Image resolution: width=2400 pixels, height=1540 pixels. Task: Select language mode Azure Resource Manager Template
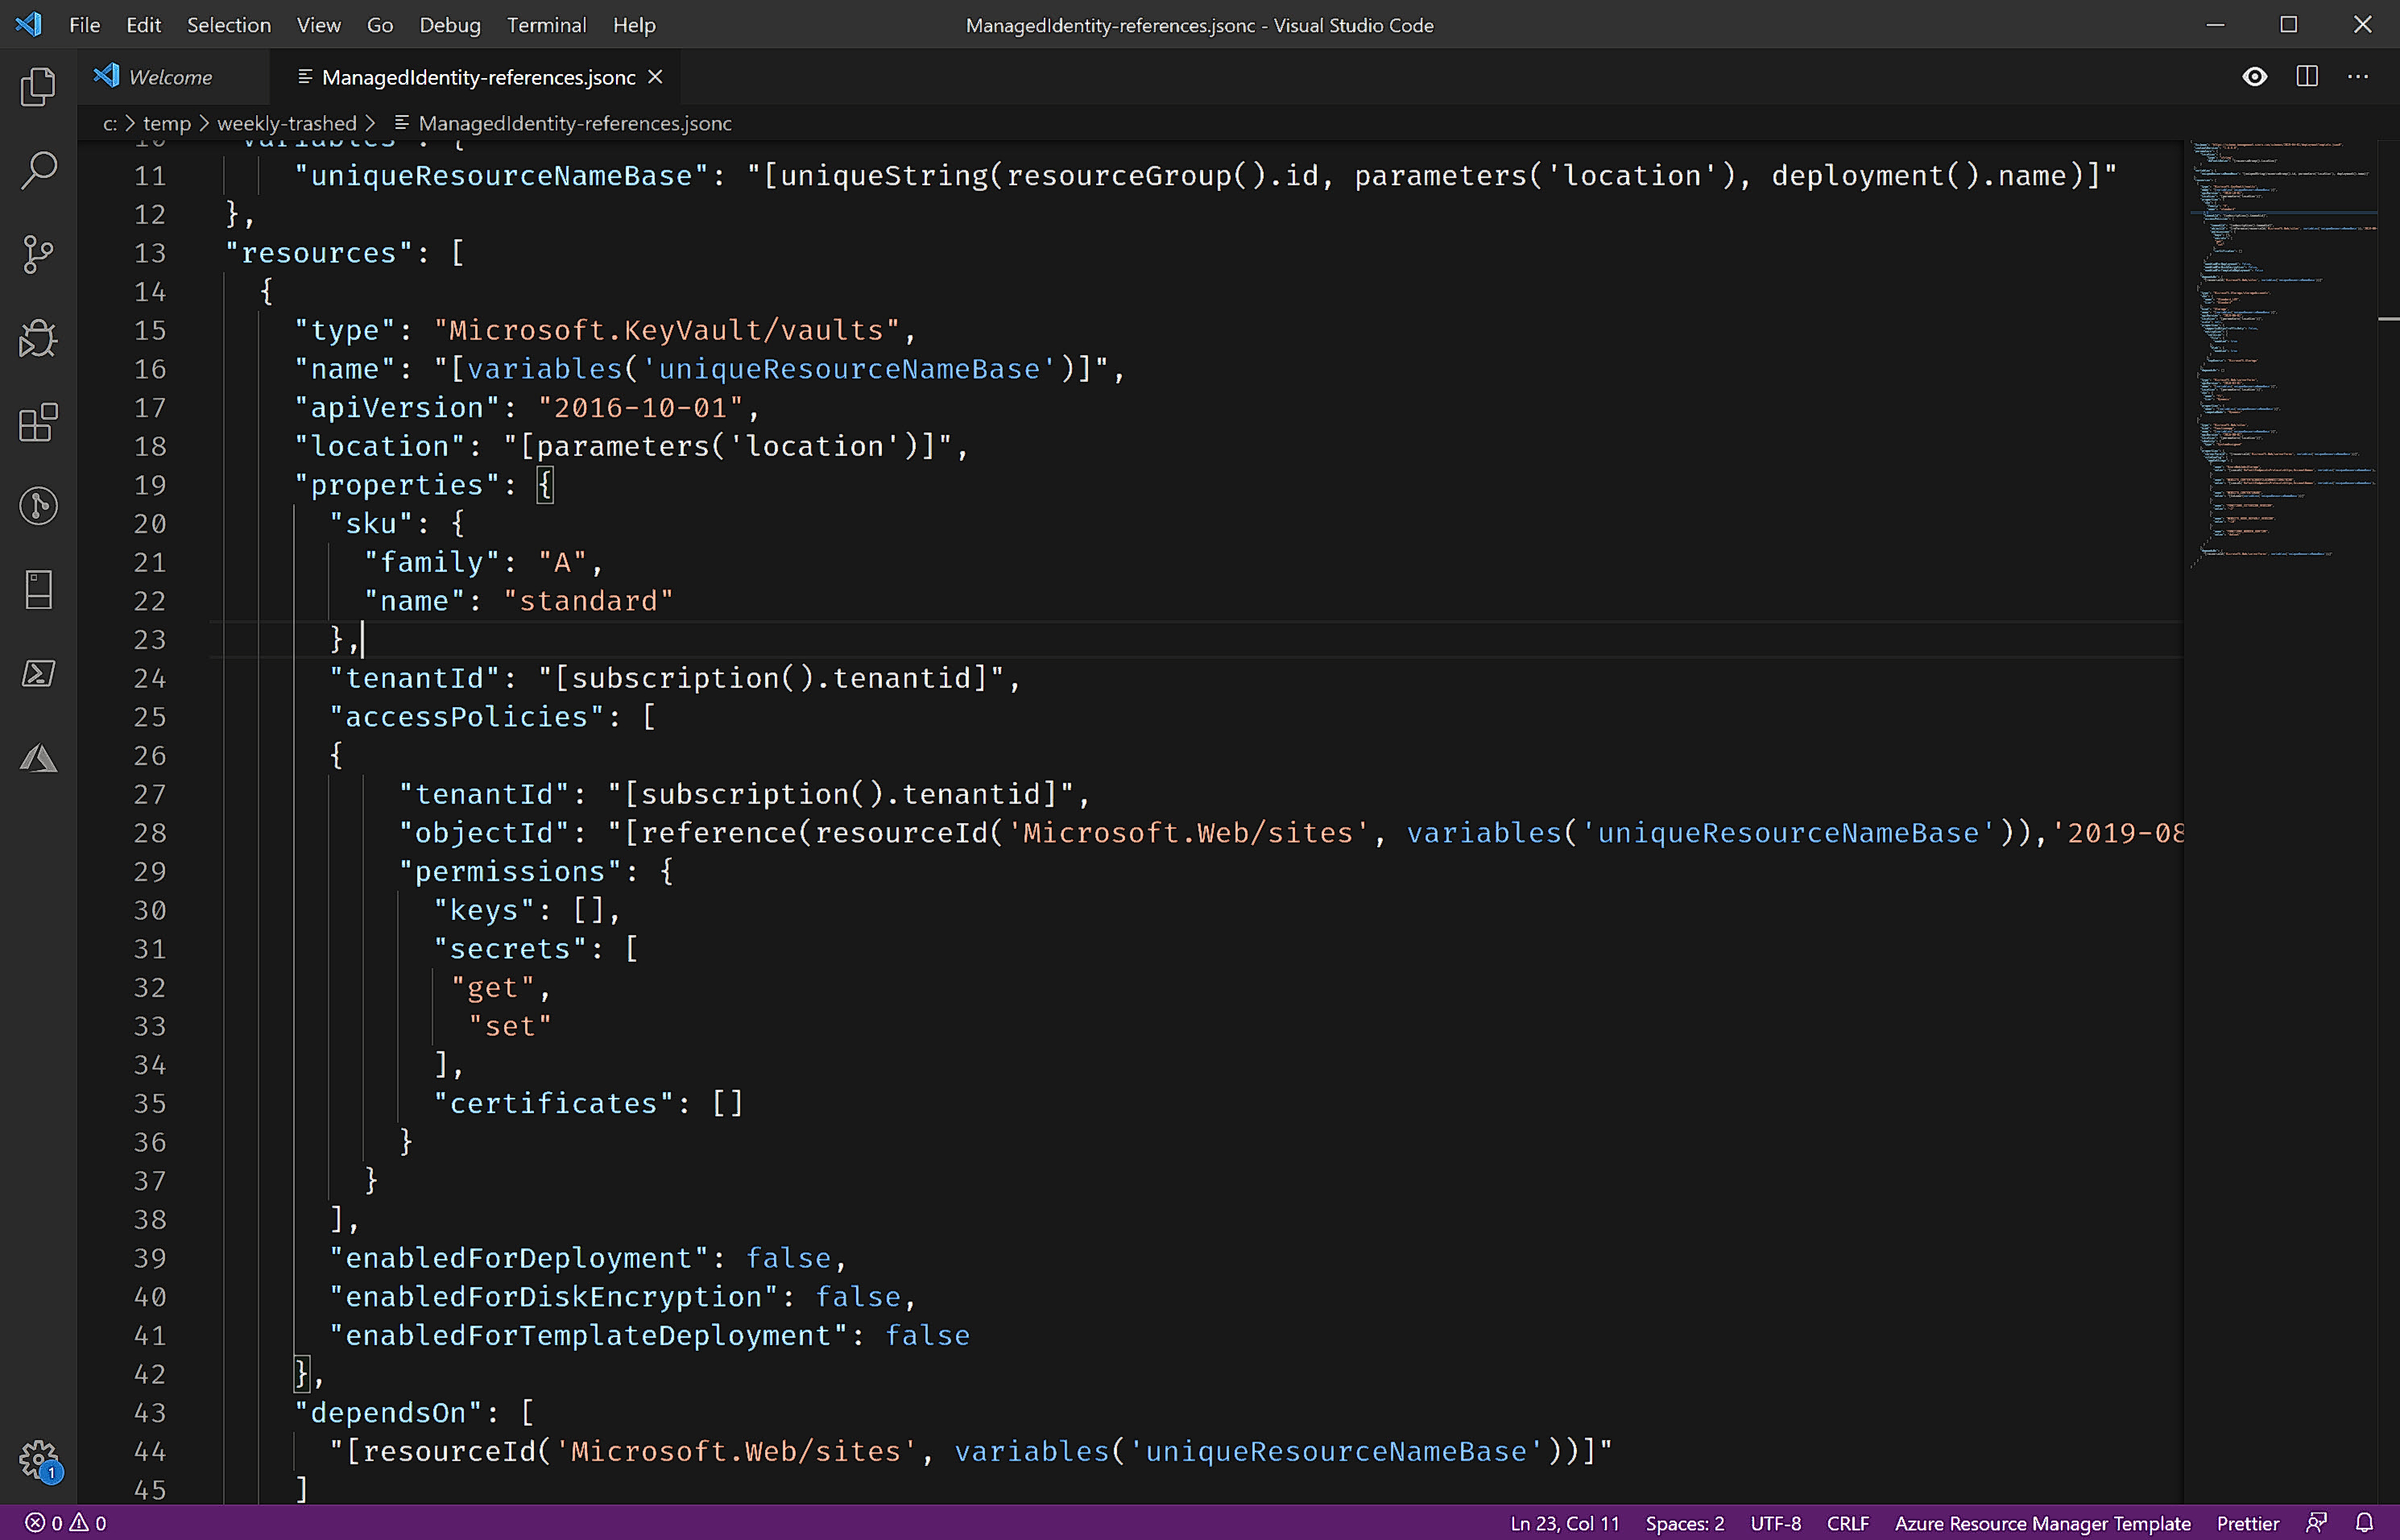click(x=2042, y=1523)
